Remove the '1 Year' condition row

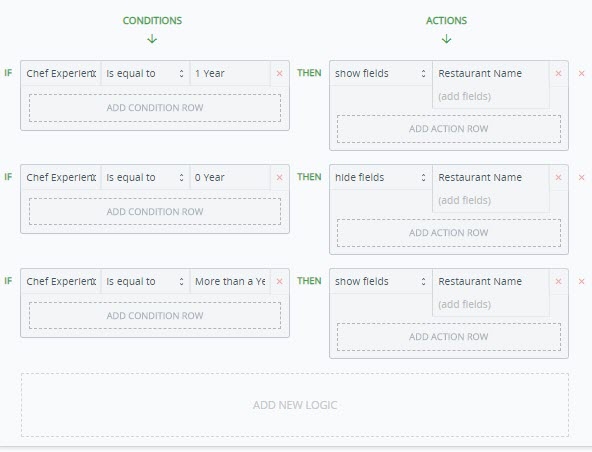(279, 74)
